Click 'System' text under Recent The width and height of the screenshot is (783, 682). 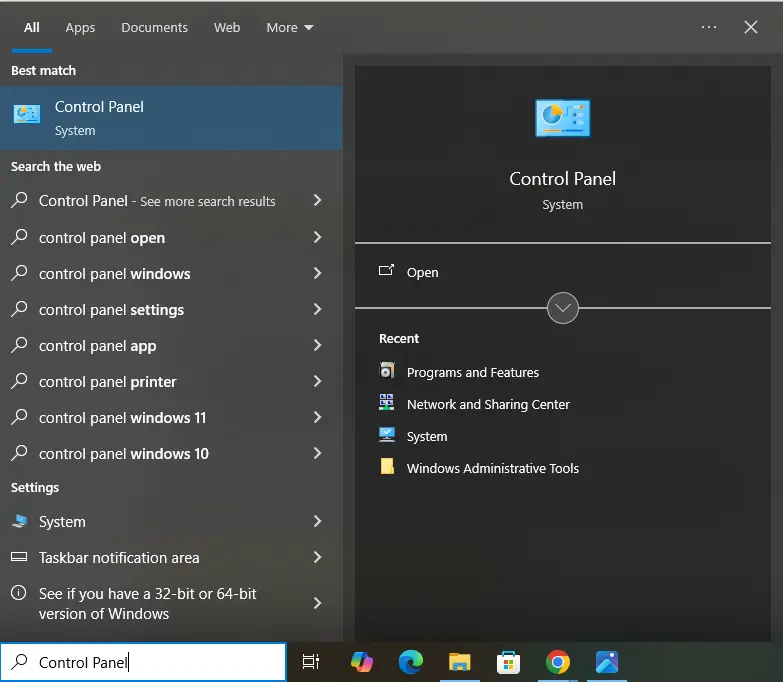(x=427, y=436)
